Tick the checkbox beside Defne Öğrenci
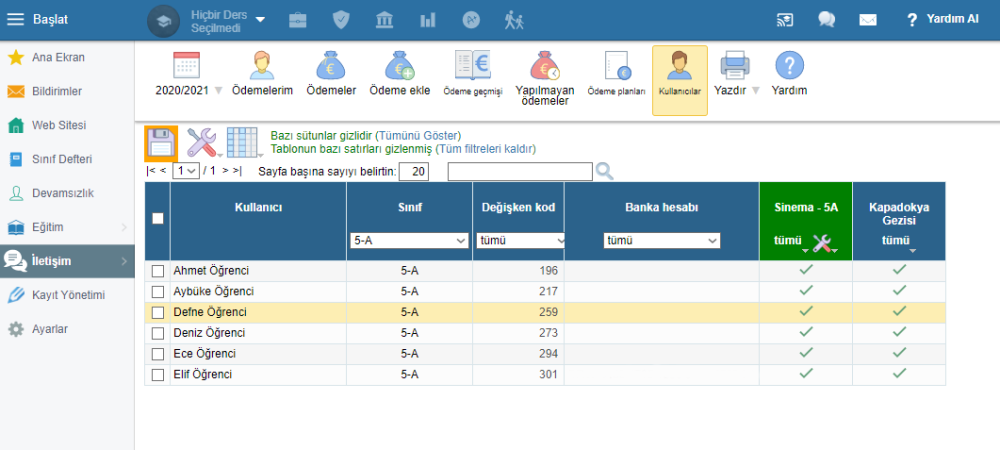 (157, 312)
